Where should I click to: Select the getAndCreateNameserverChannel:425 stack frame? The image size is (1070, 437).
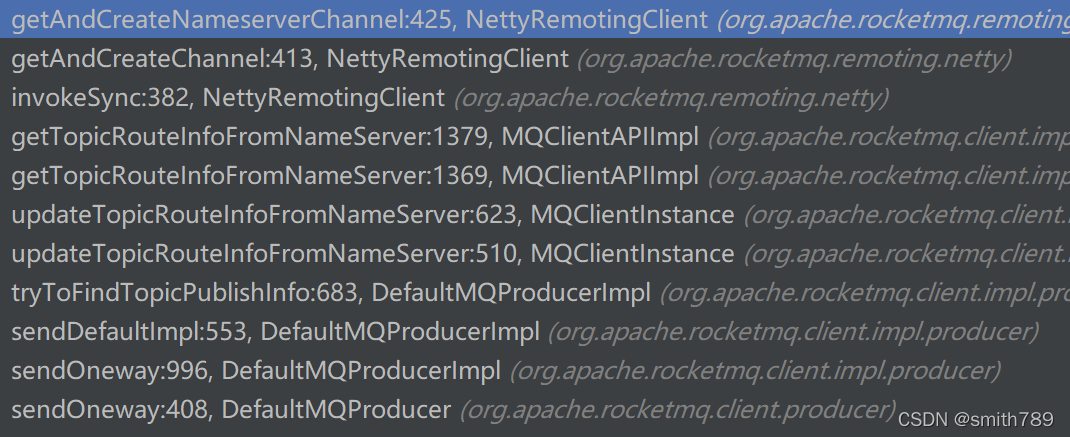(x=535, y=20)
